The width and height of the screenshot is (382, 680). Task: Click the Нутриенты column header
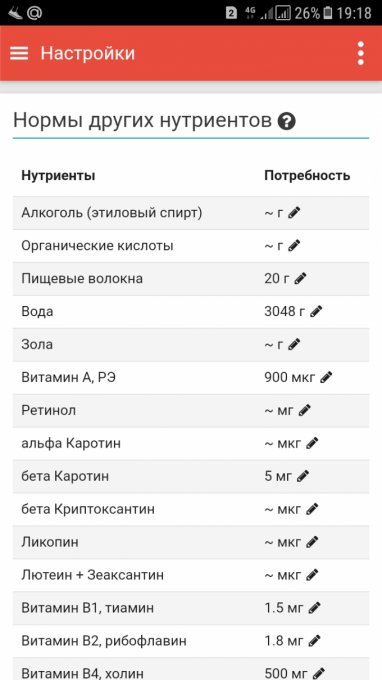[x=59, y=176]
